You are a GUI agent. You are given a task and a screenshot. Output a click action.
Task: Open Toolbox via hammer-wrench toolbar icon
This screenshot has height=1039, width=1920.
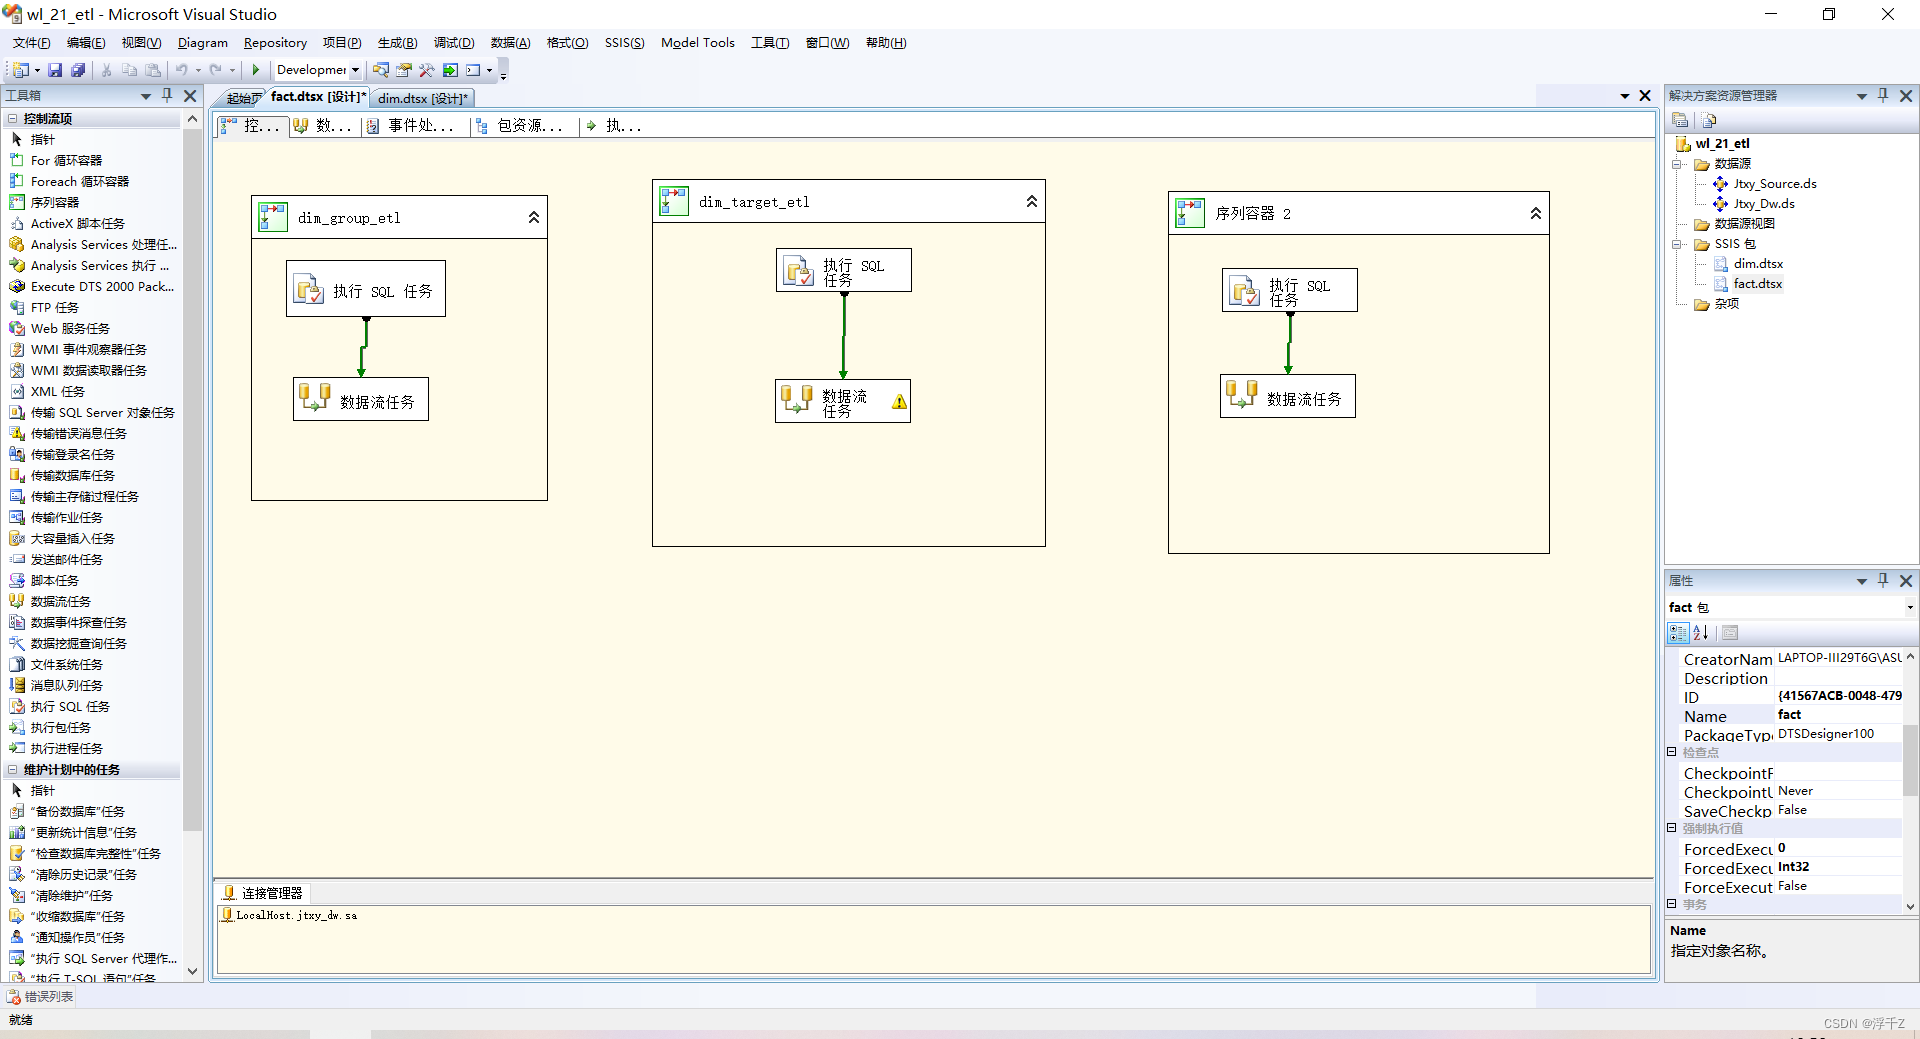427,70
